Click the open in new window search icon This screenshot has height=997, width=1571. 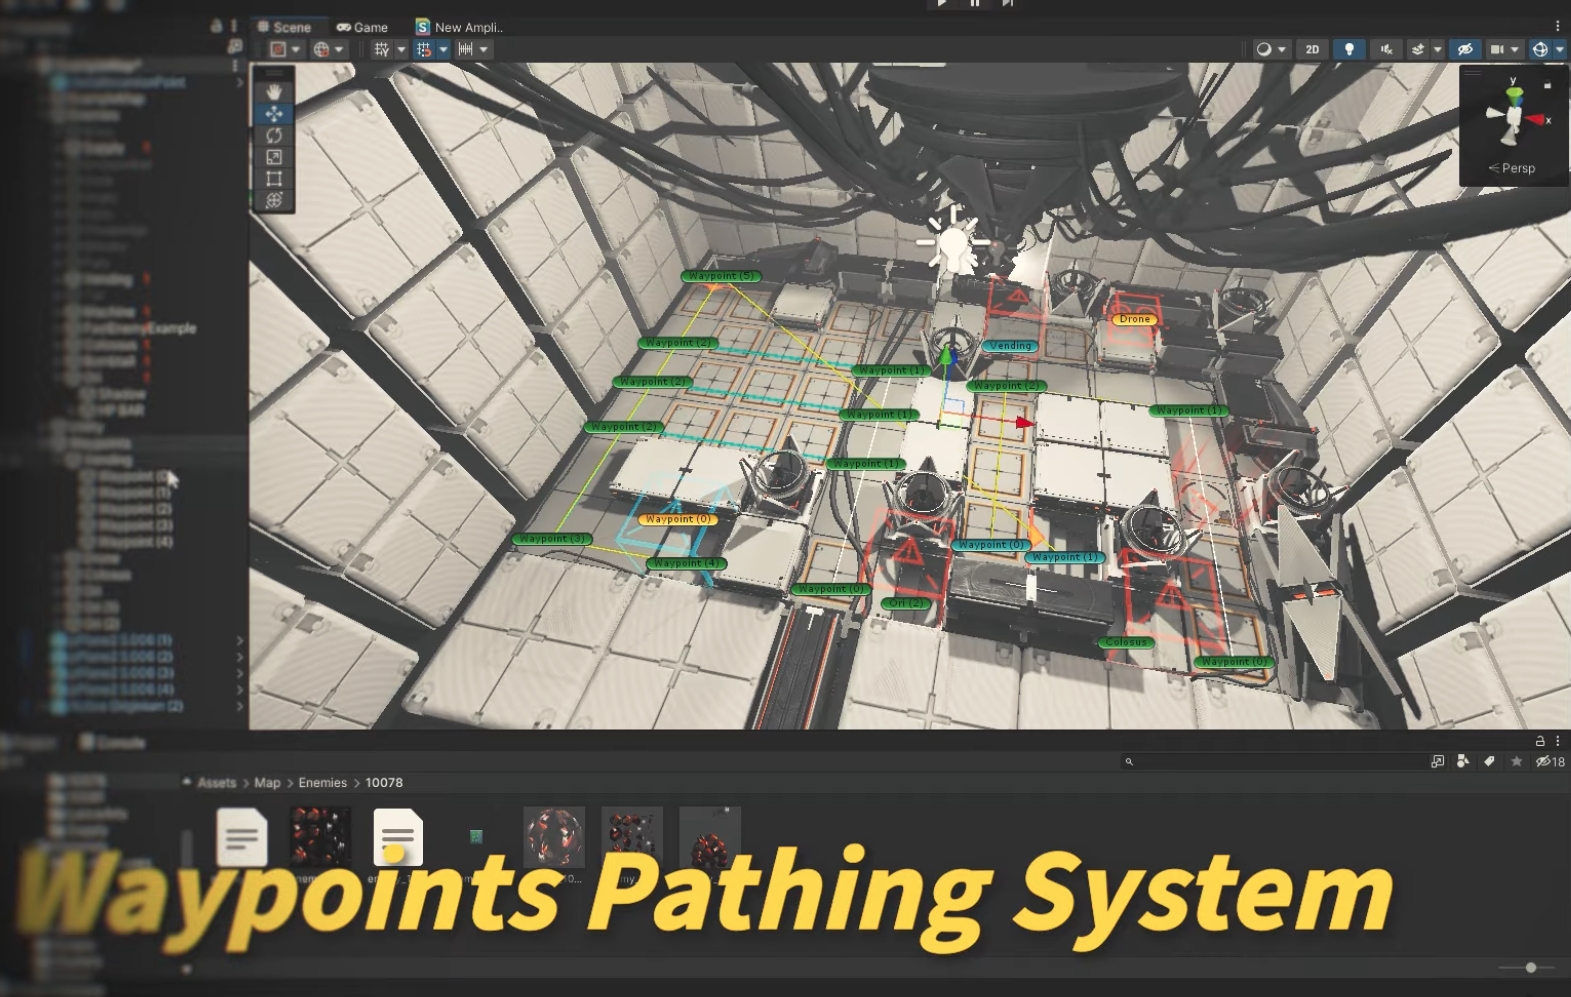point(1437,761)
